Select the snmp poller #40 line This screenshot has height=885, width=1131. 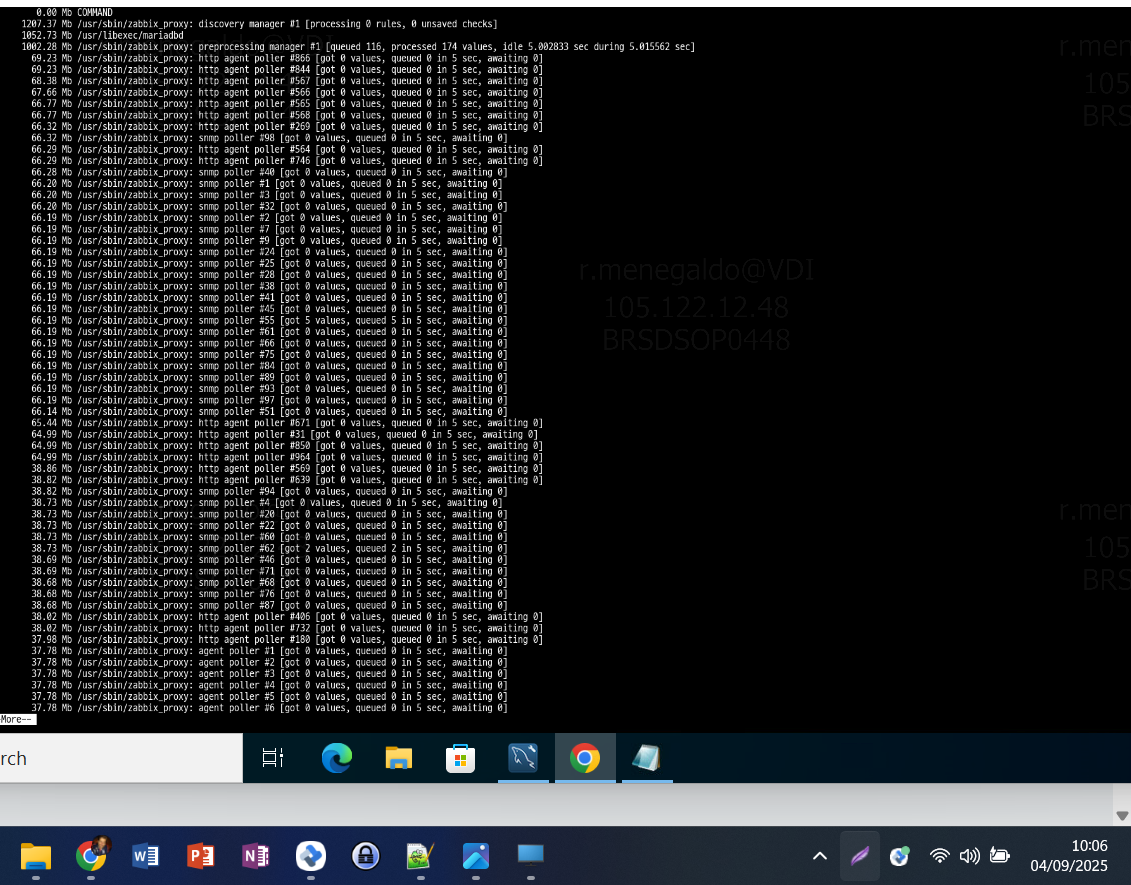269,172
